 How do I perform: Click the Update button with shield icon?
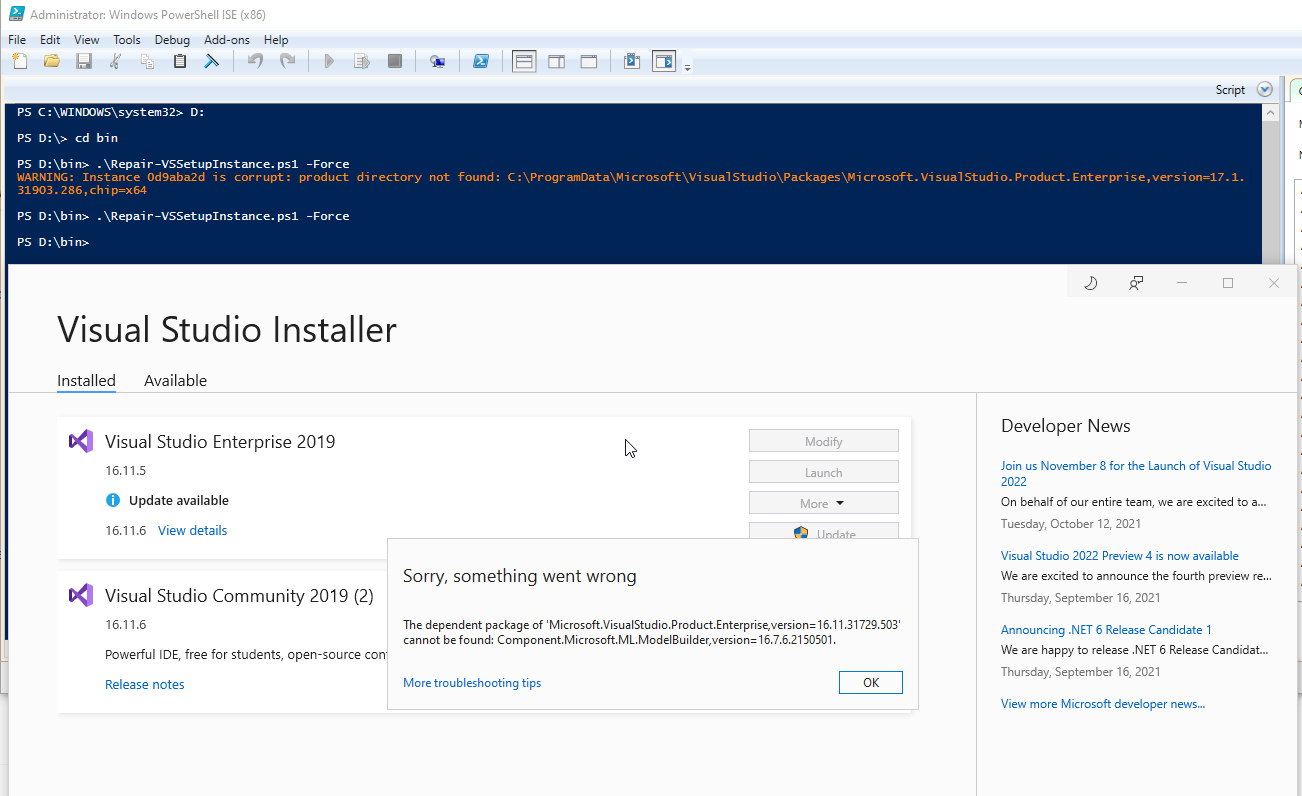824,533
